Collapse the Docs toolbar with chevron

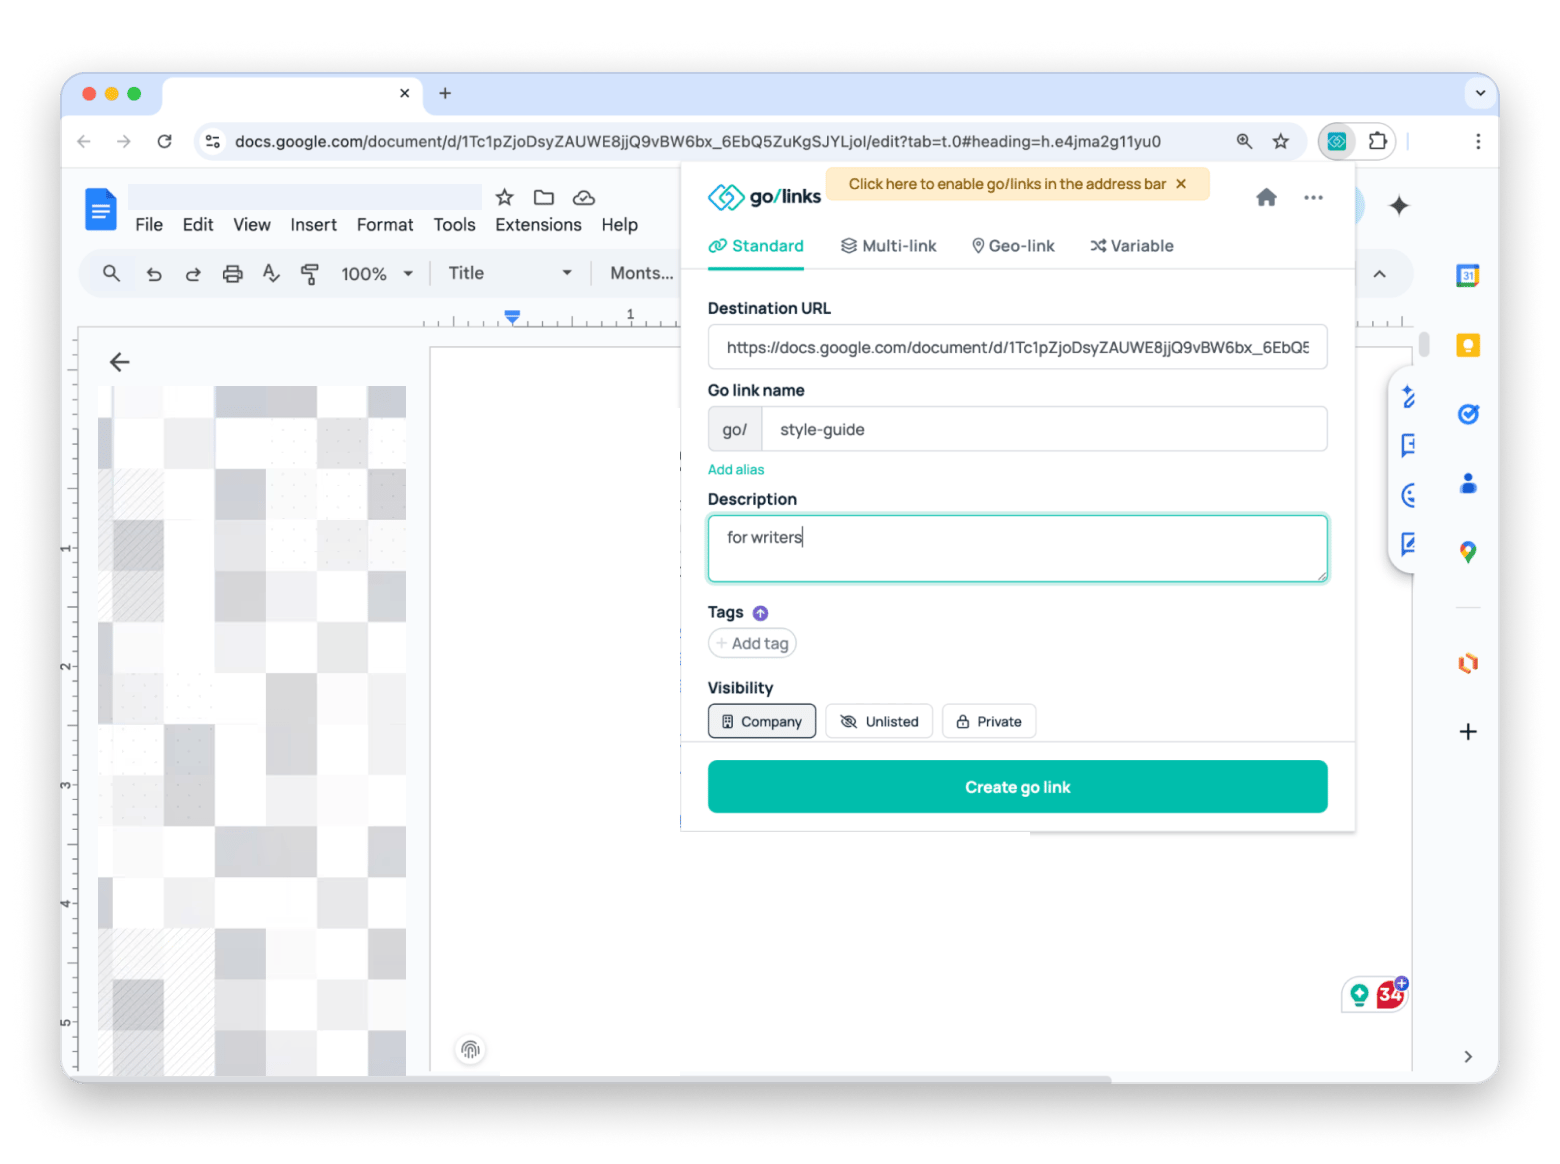[1380, 274]
